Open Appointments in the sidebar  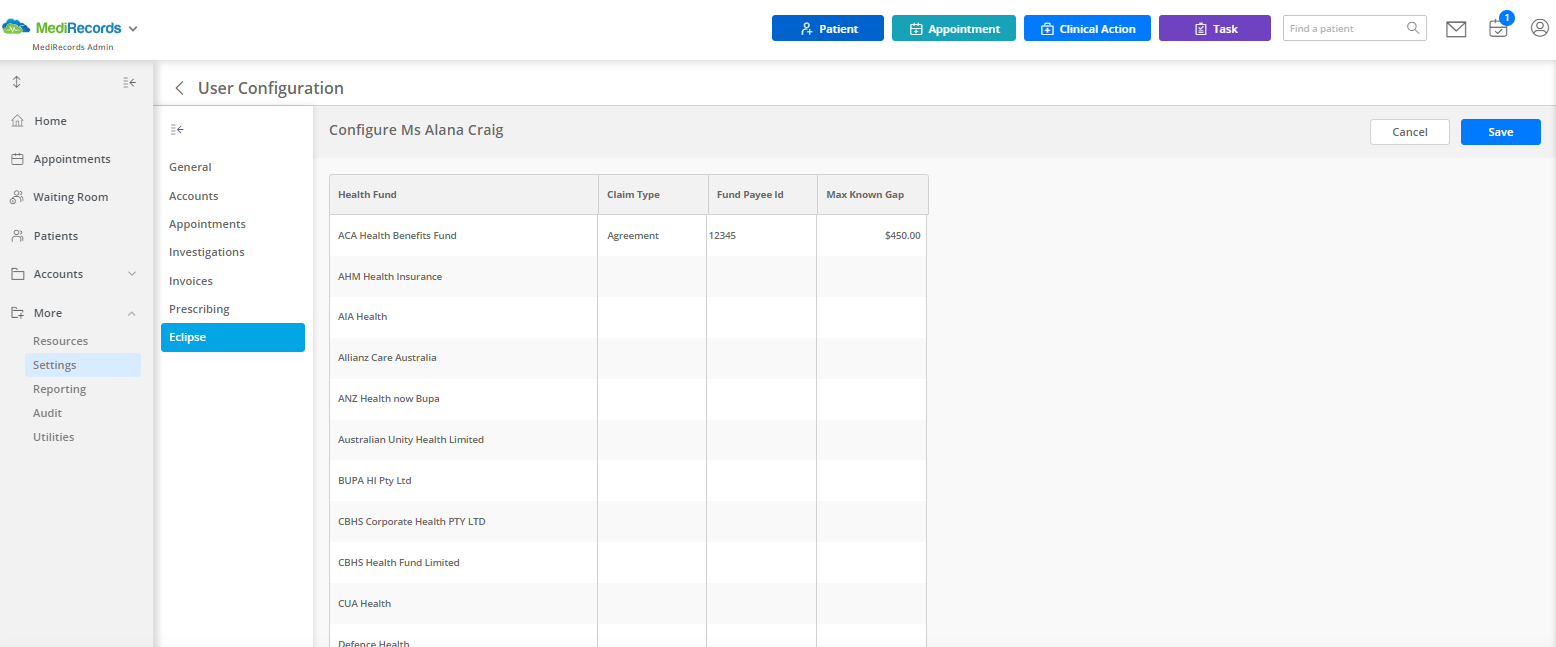pos(72,159)
